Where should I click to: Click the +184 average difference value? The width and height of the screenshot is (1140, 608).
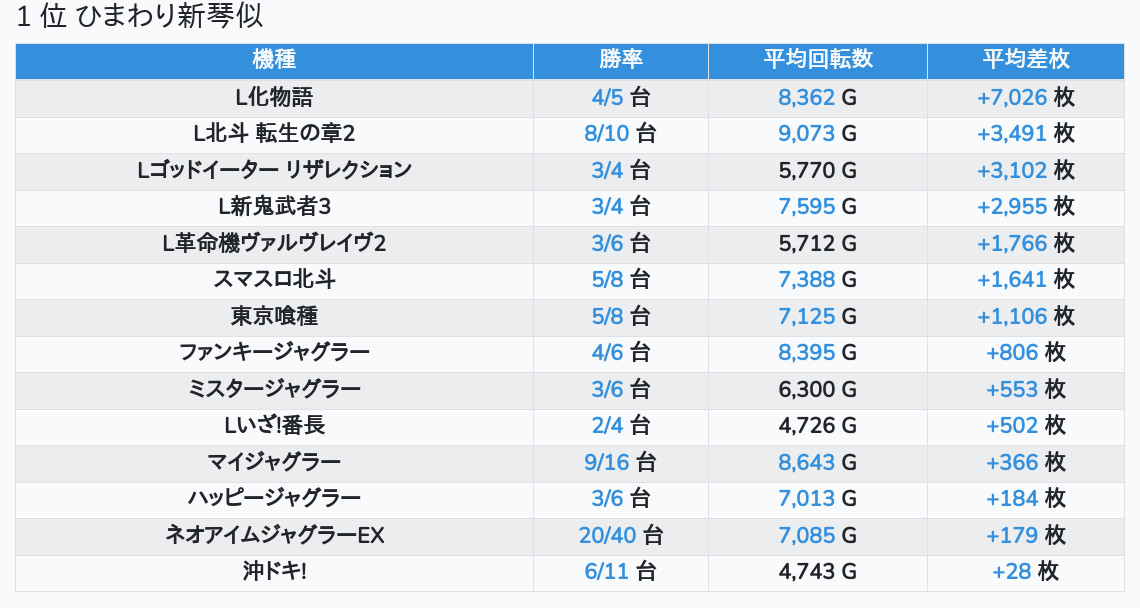pyautogui.click(x=1012, y=499)
